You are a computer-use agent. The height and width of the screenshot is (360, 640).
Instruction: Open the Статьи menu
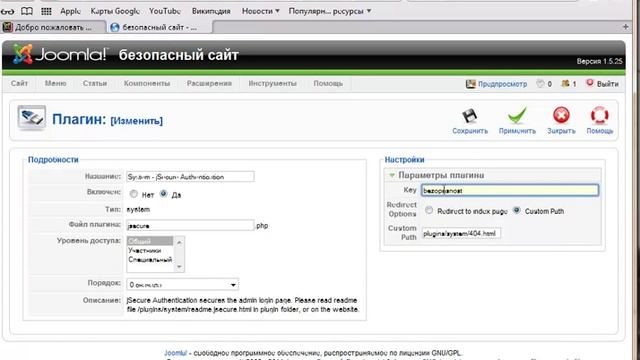tap(95, 83)
